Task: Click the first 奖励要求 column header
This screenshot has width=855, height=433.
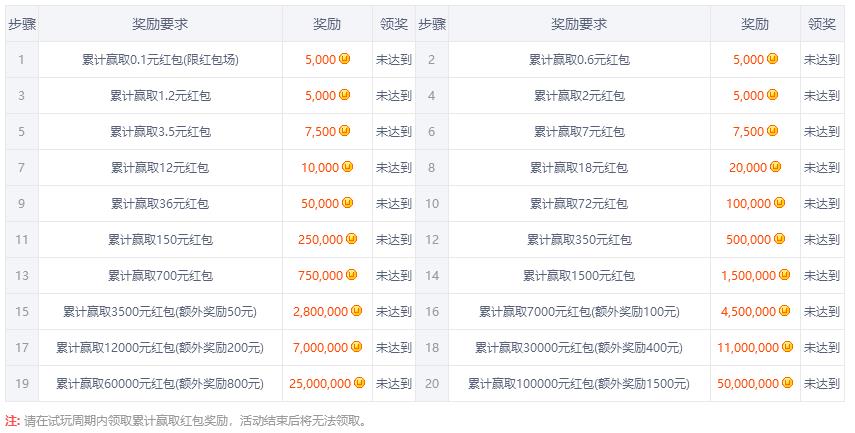Action: click(x=160, y=24)
